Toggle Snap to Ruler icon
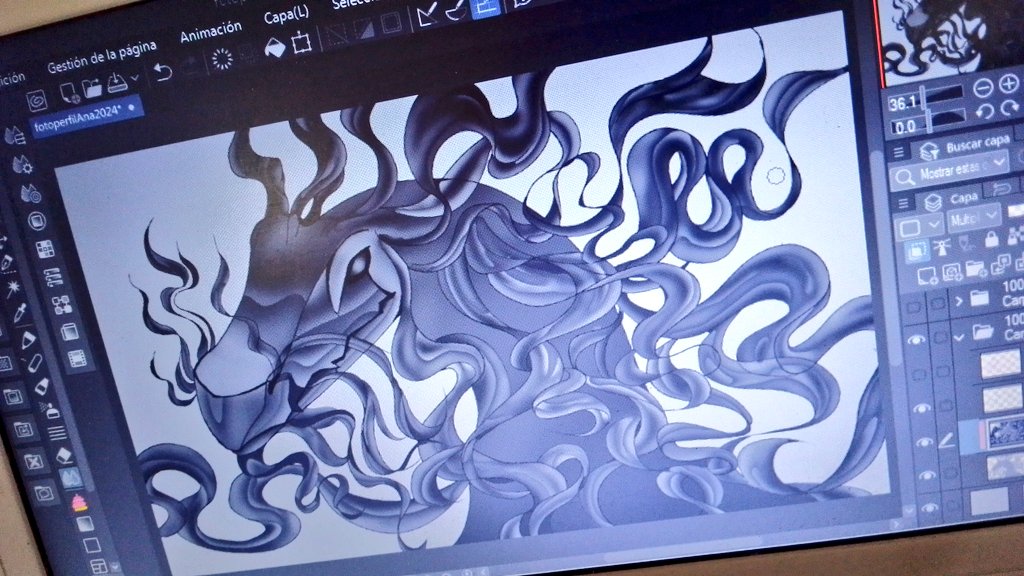The height and width of the screenshot is (576, 1024). (x=427, y=15)
